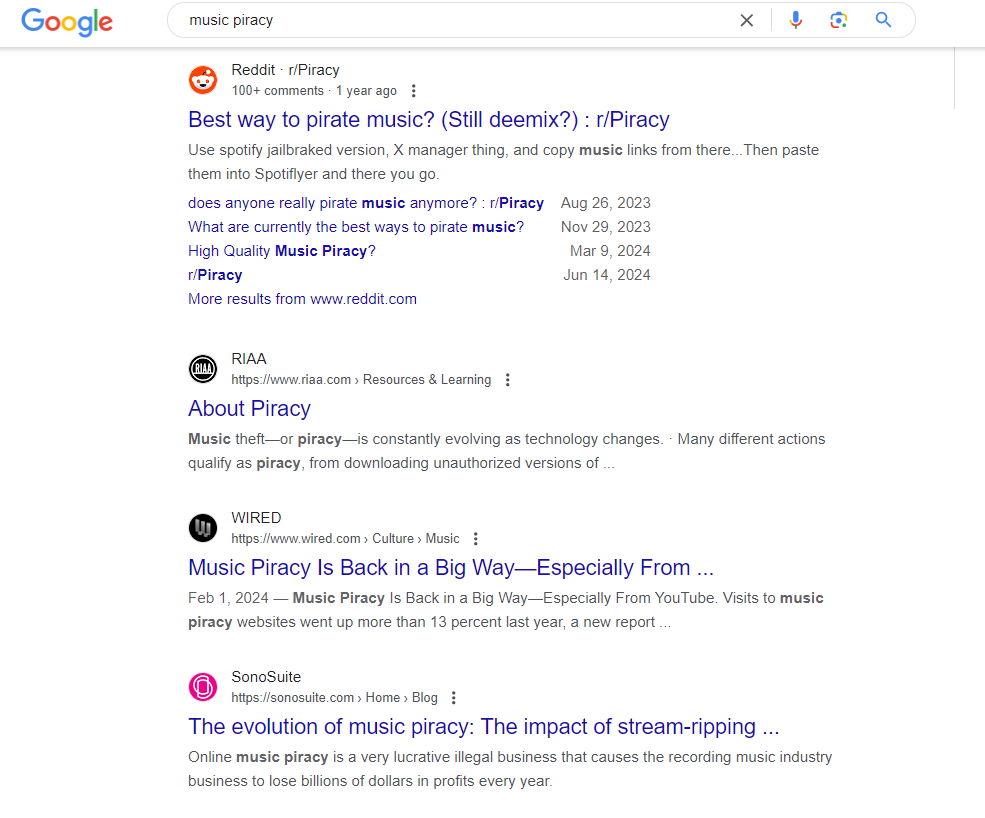The width and height of the screenshot is (985, 818).
Task: Open the three-dot menu for the WIRED result
Action: tap(476, 539)
